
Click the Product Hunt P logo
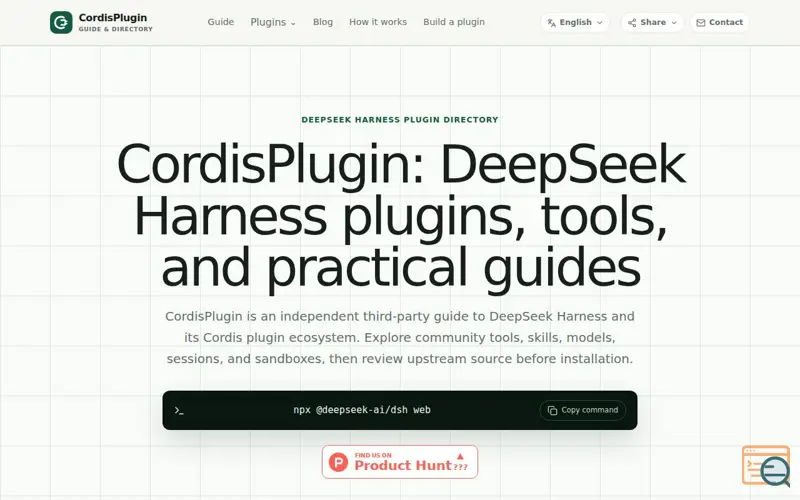[x=338, y=462]
